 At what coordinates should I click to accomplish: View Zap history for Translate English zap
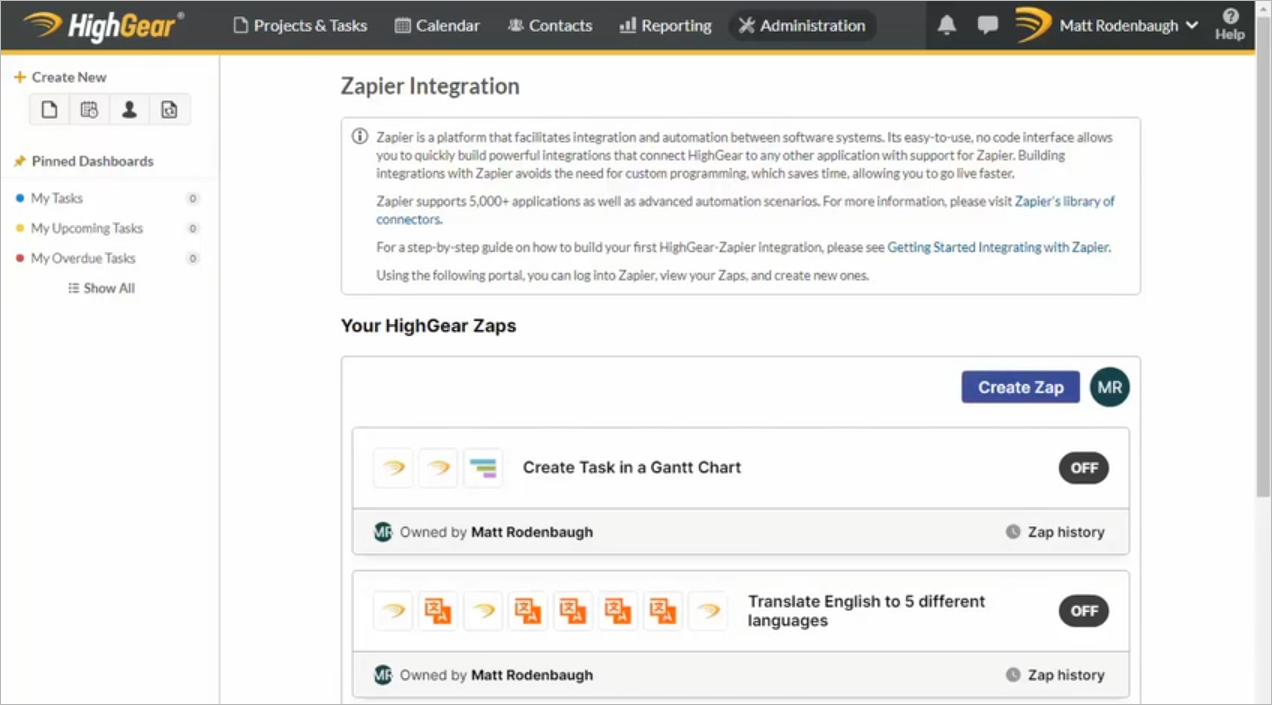tap(1055, 675)
